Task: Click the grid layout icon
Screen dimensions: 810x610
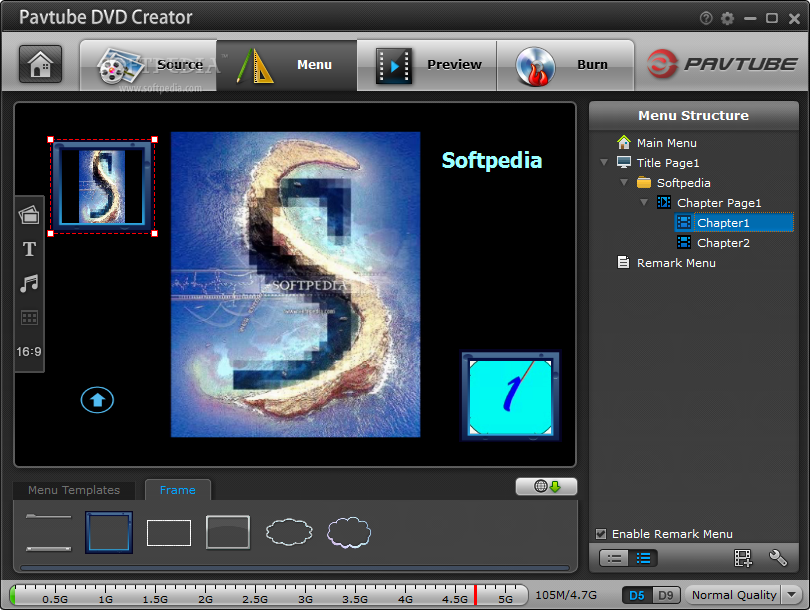Action: (x=29, y=318)
